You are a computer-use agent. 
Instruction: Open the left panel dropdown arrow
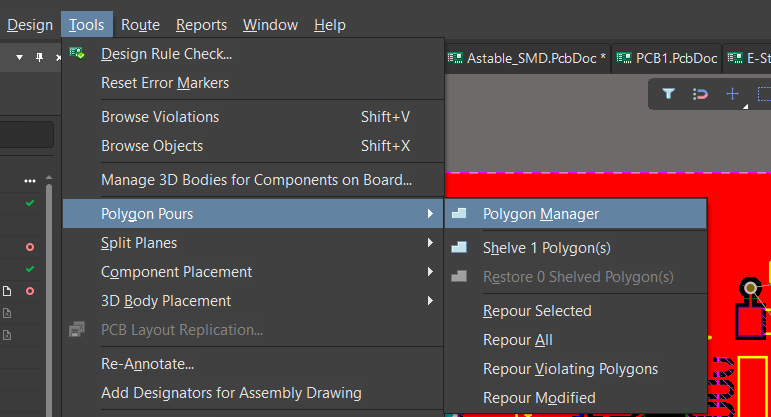pos(19,58)
